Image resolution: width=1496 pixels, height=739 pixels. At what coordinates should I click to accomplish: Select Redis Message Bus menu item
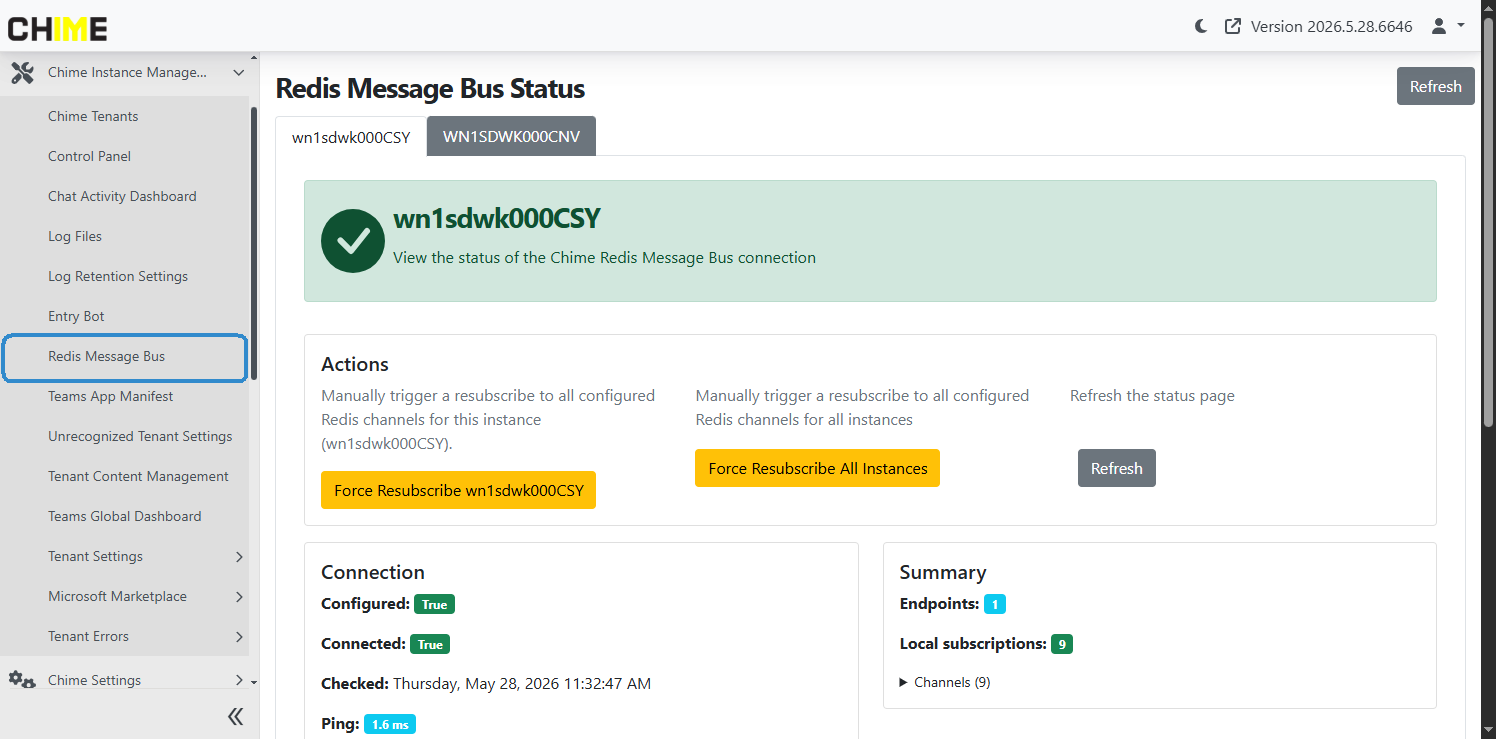tap(125, 358)
